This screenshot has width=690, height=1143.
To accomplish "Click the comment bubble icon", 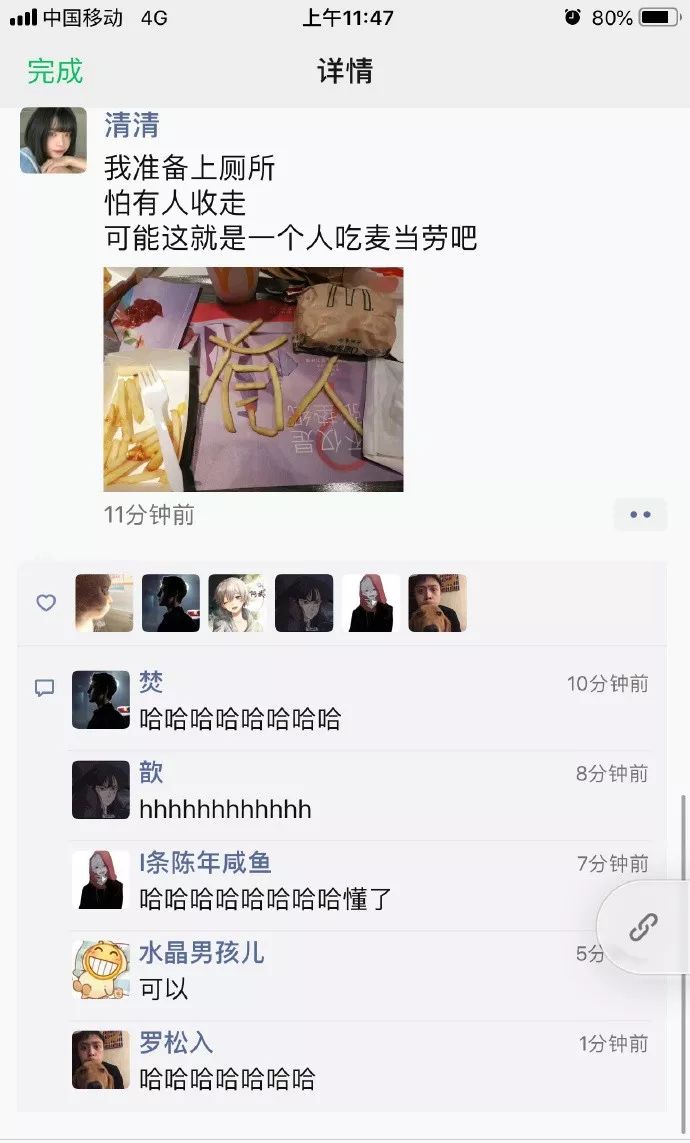I will tap(44, 688).
